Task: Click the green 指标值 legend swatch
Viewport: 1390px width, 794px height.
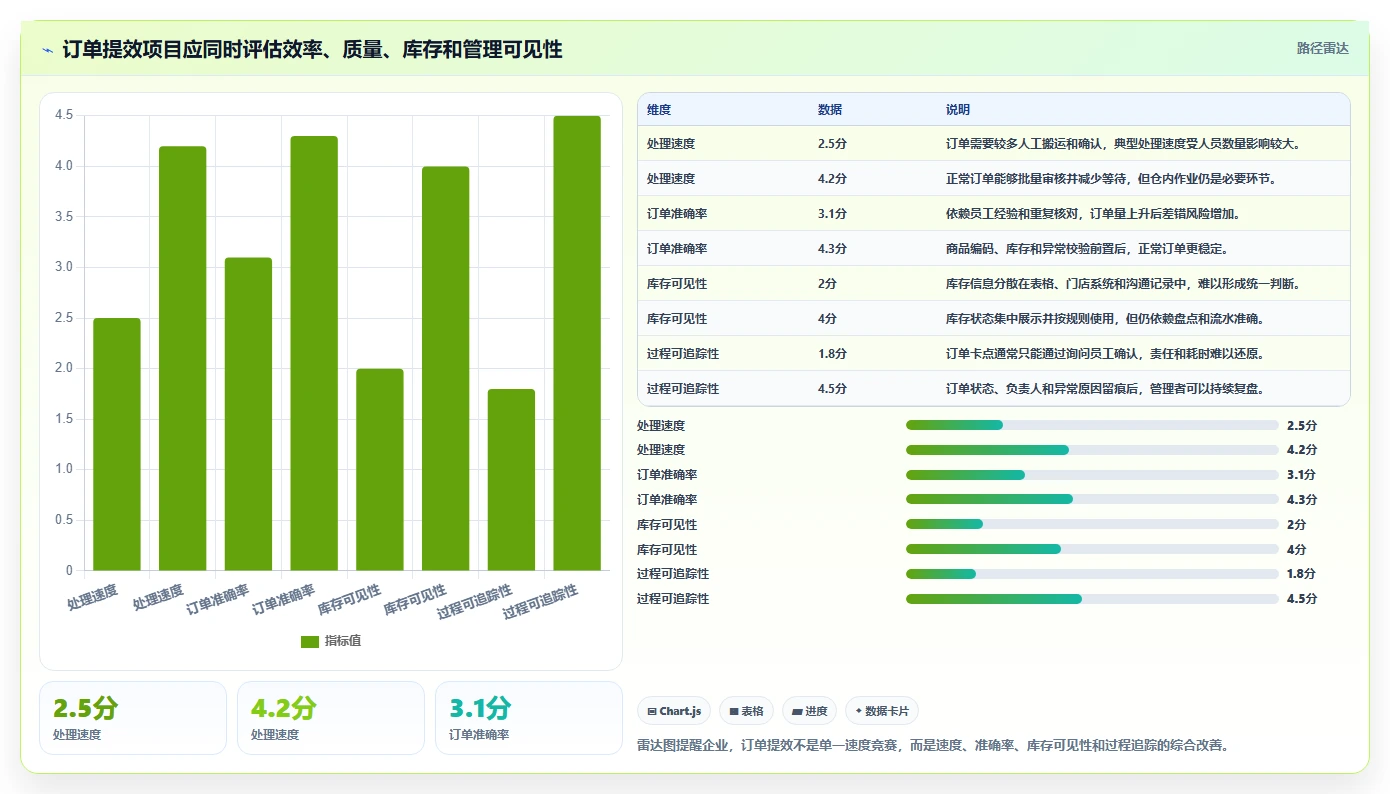Action: pyautogui.click(x=310, y=641)
